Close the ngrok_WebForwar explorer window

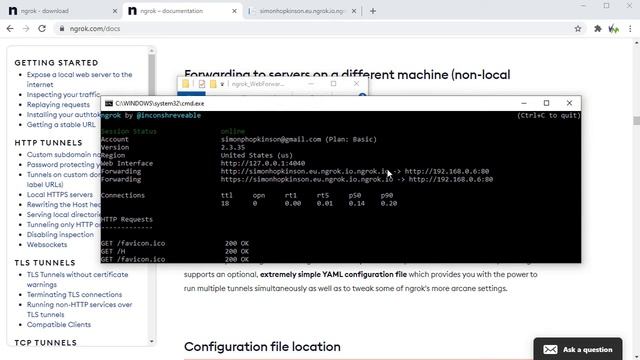pyautogui.click(x=356, y=84)
